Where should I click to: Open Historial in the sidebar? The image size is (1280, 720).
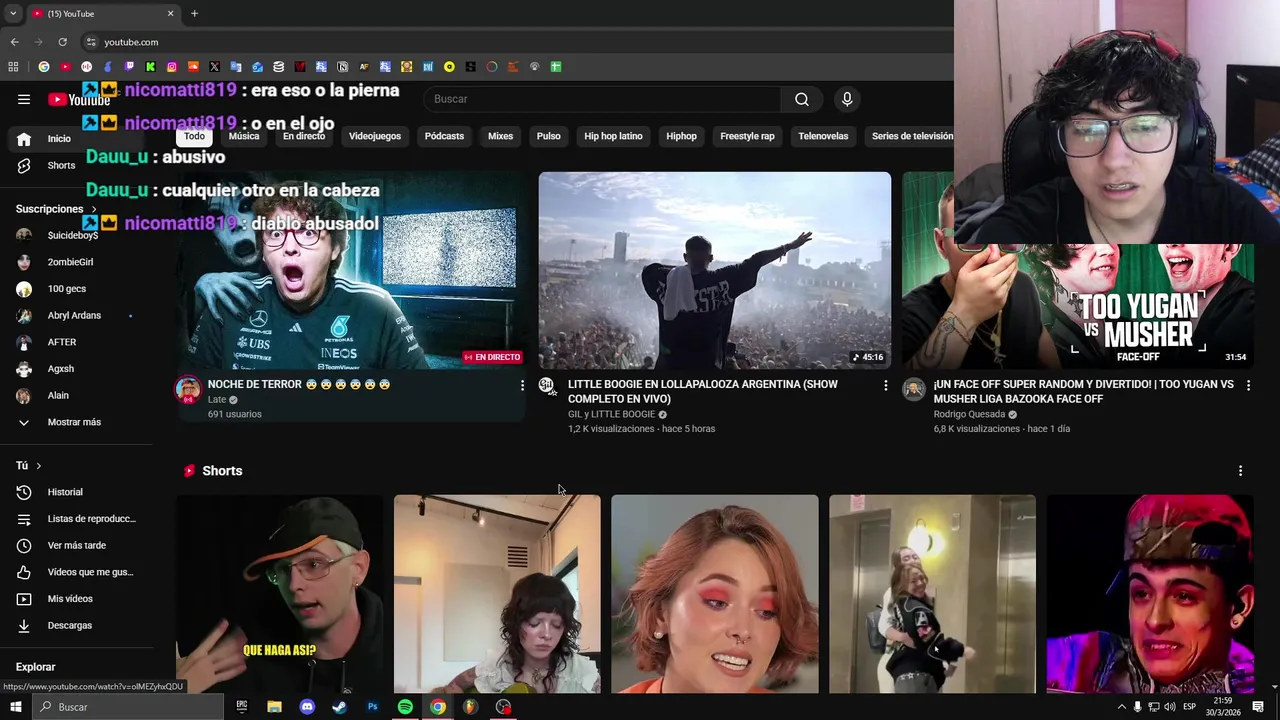[x=75, y=492]
